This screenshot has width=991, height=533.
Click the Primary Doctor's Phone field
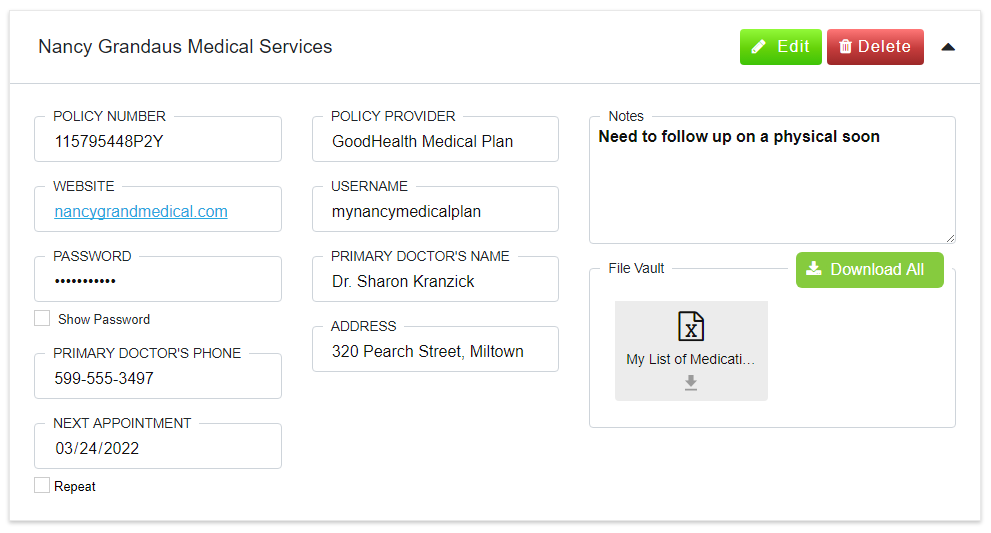(x=158, y=376)
